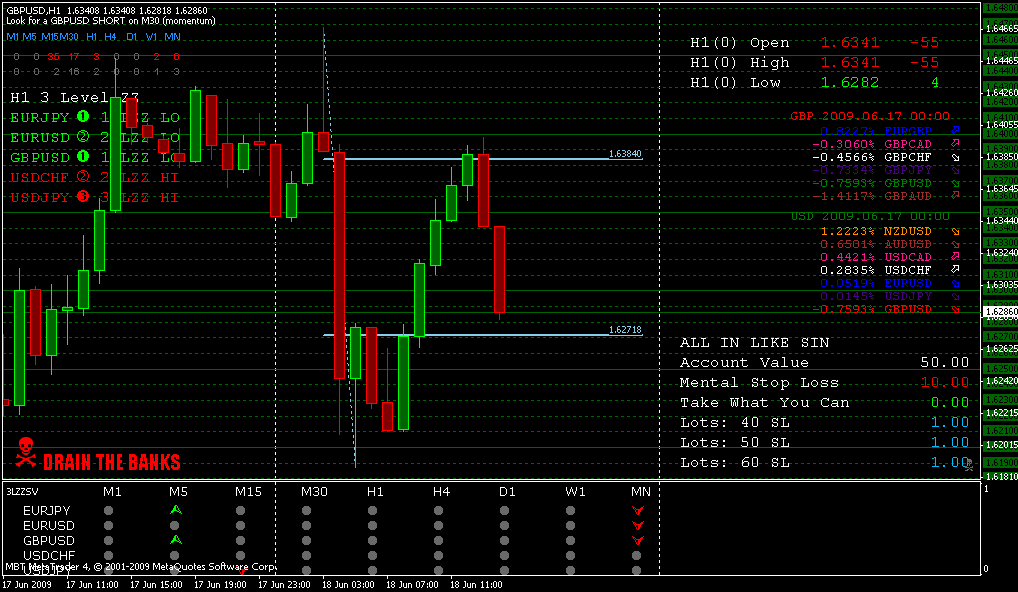Click the current price tag 1.62860
Image resolution: width=1018 pixels, height=592 pixels.
click(x=1000, y=312)
